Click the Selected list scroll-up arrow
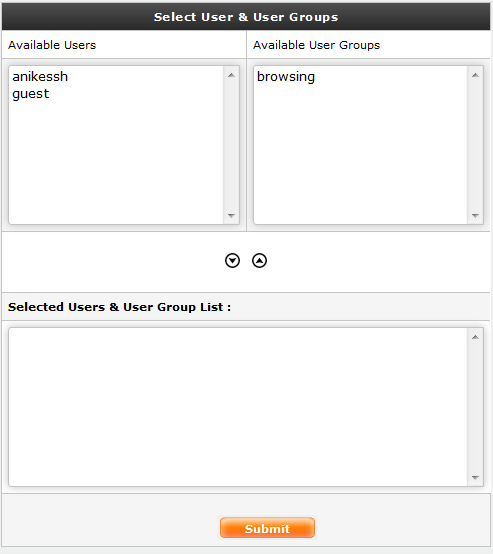The width and height of the screenshot is (493, 554). coord(475,337)
